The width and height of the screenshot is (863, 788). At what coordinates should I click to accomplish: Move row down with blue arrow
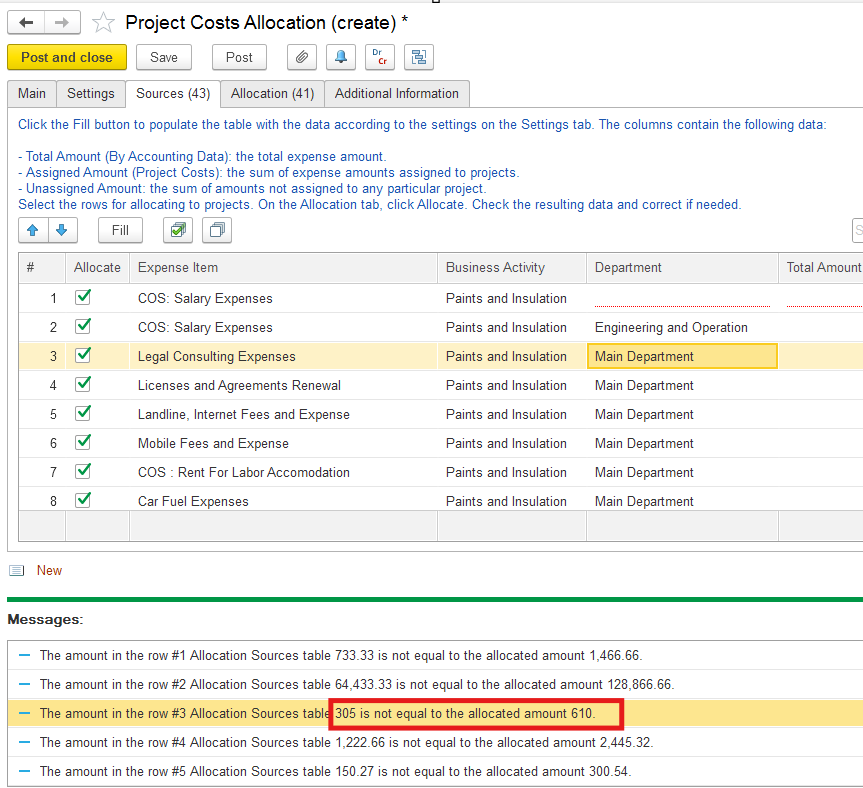tap(62, 230)
